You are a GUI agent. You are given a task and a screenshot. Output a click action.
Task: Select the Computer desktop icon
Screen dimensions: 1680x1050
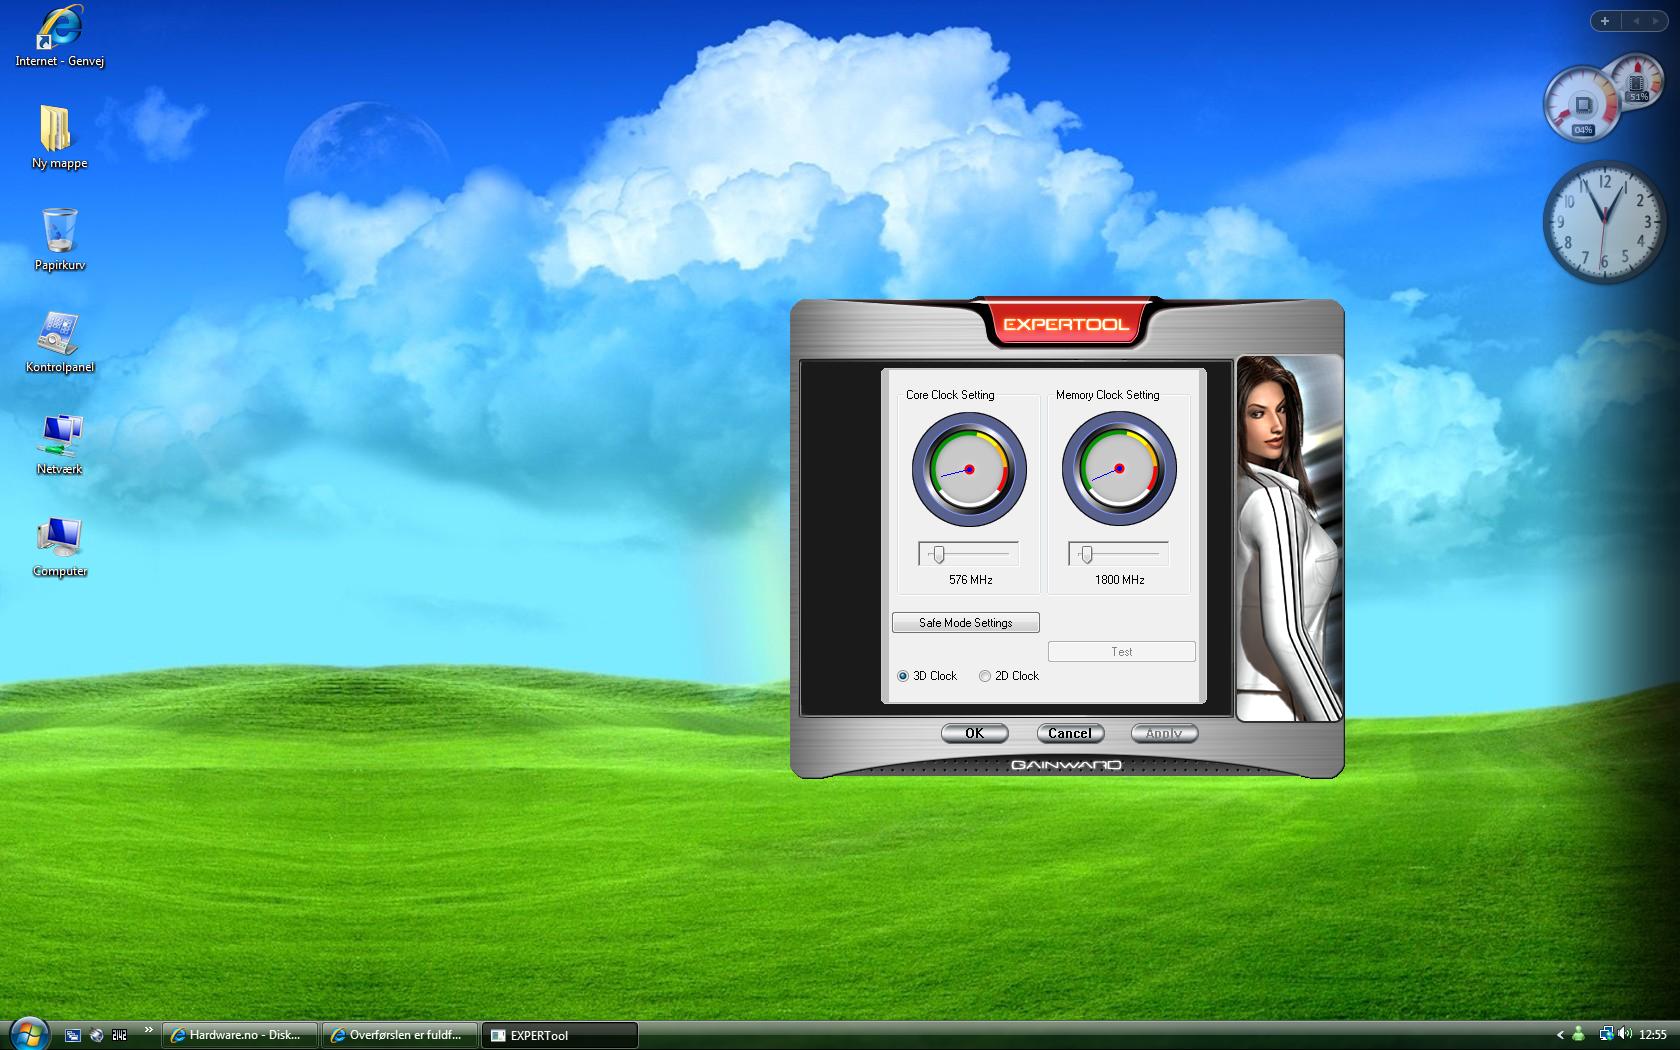[x=59, y=546]
